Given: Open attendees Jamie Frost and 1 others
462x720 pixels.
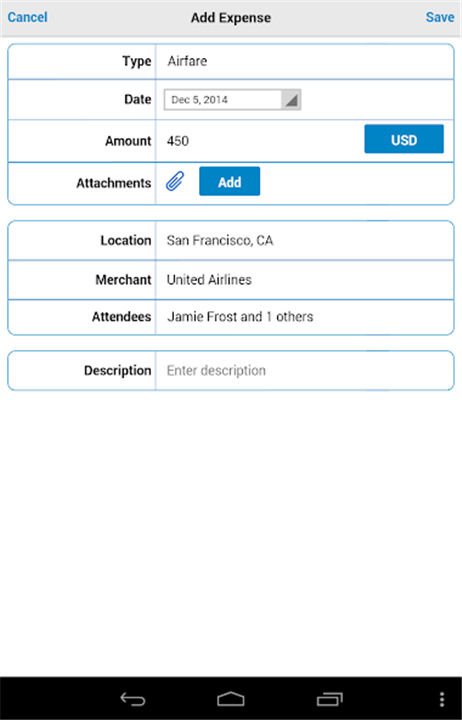Looking at the screenshot, I should click(x=304, y=317).
